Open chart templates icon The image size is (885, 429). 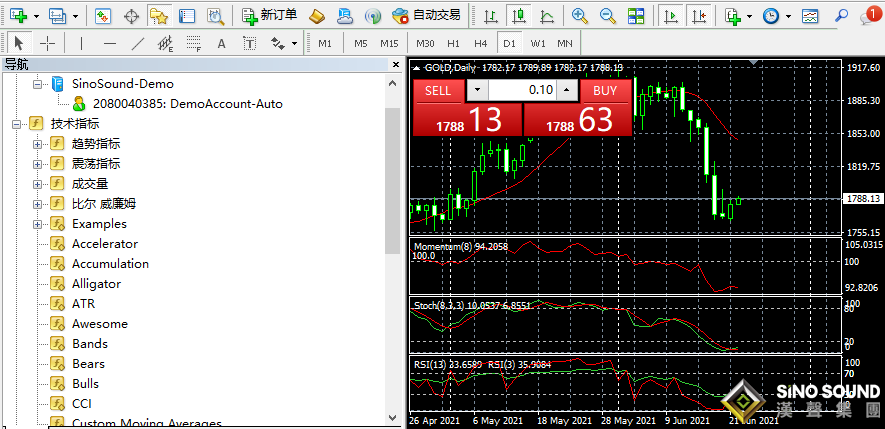click(810, 16)
